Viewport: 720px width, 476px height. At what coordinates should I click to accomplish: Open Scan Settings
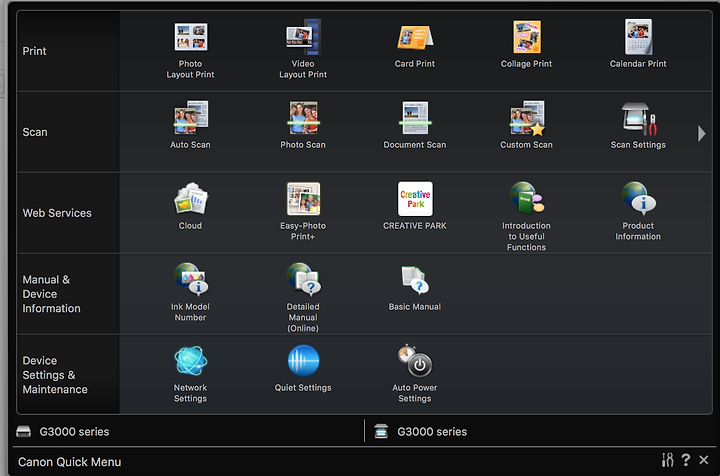pos(638,125)
